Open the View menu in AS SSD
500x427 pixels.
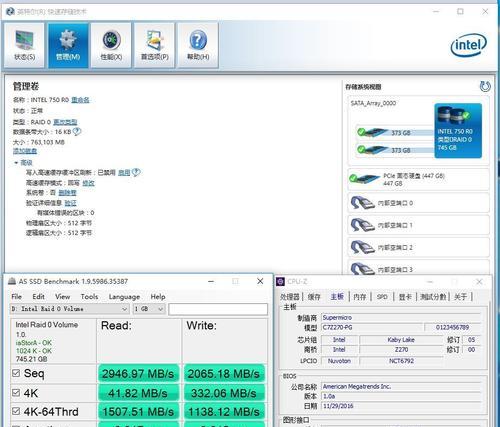tap(62, 296)
